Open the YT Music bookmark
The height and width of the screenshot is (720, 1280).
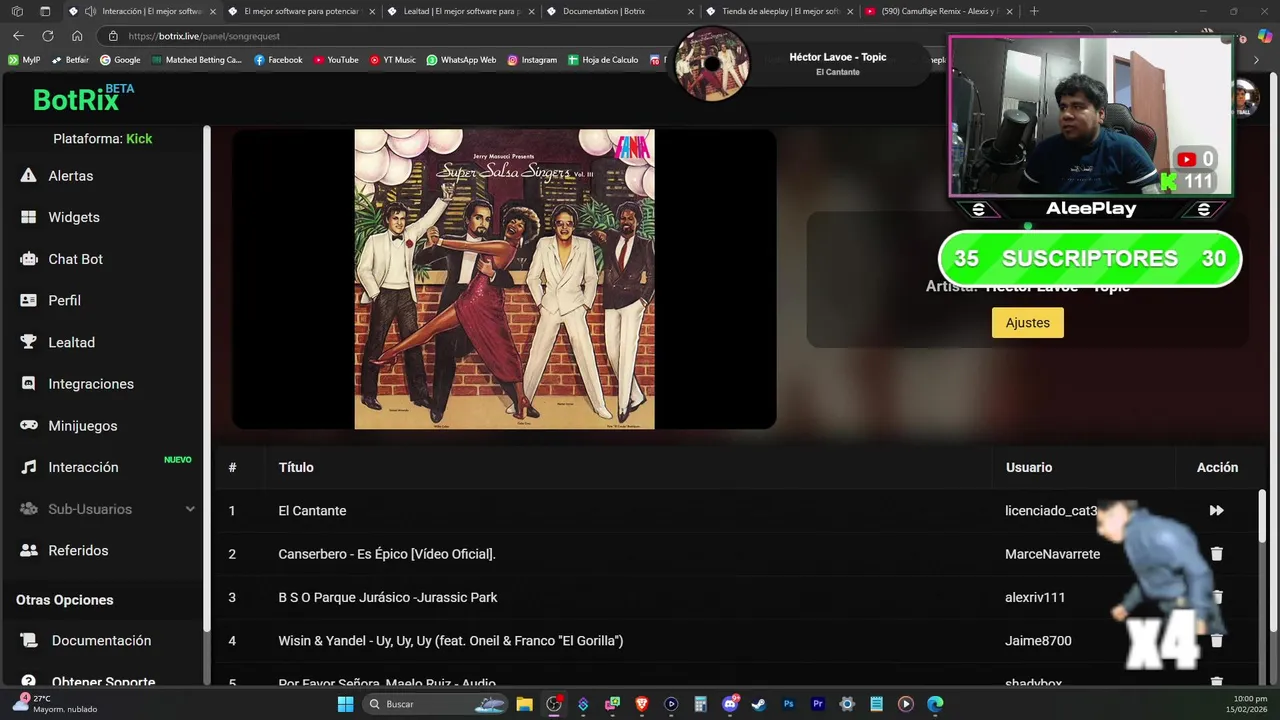[392, 60]
